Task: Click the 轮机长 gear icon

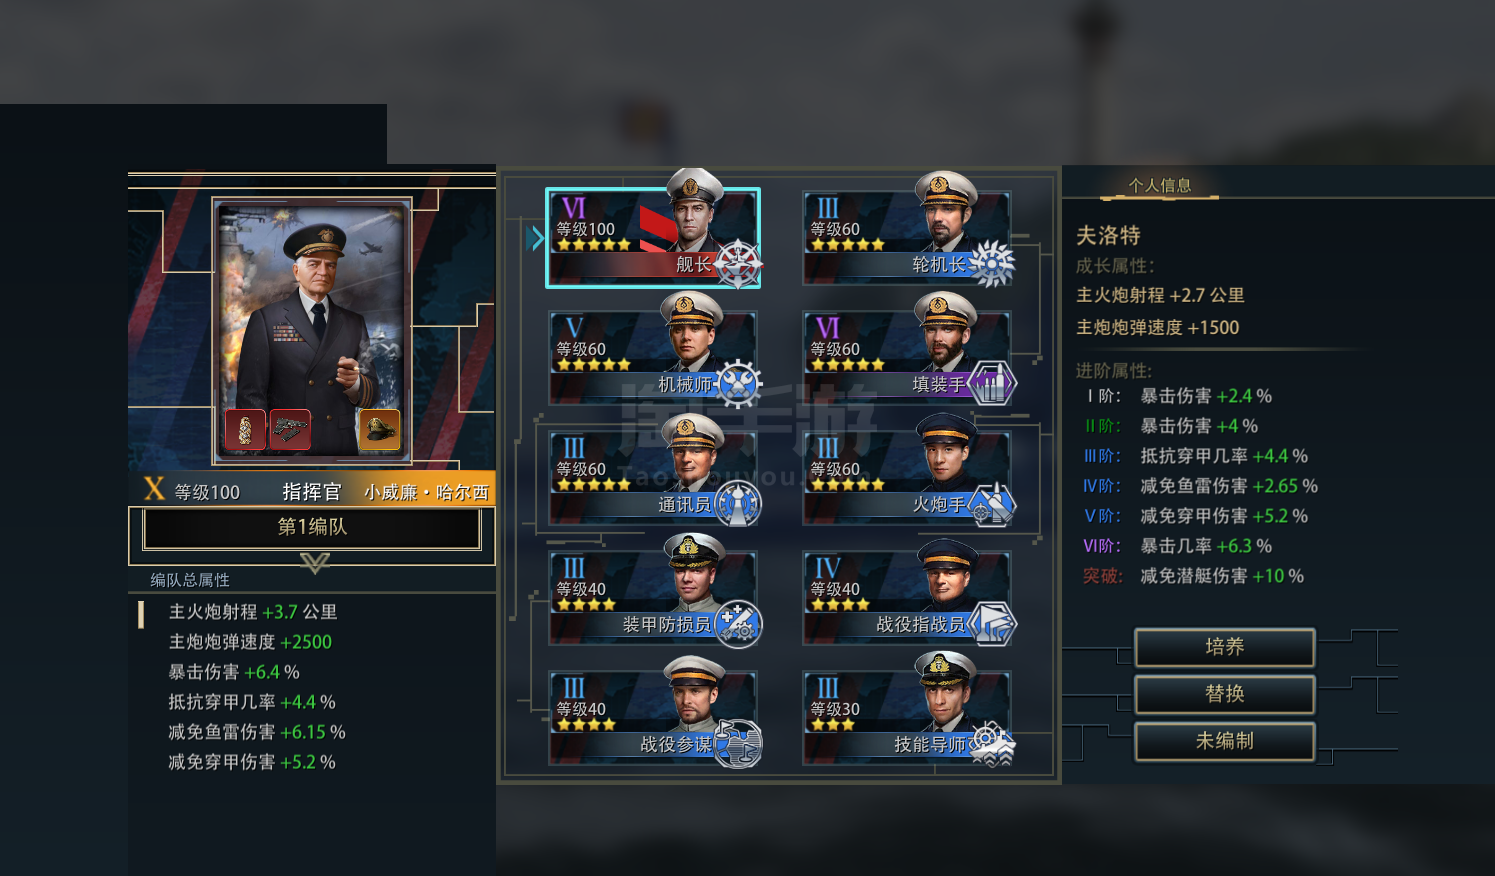Action: click(x=991, y=264)
